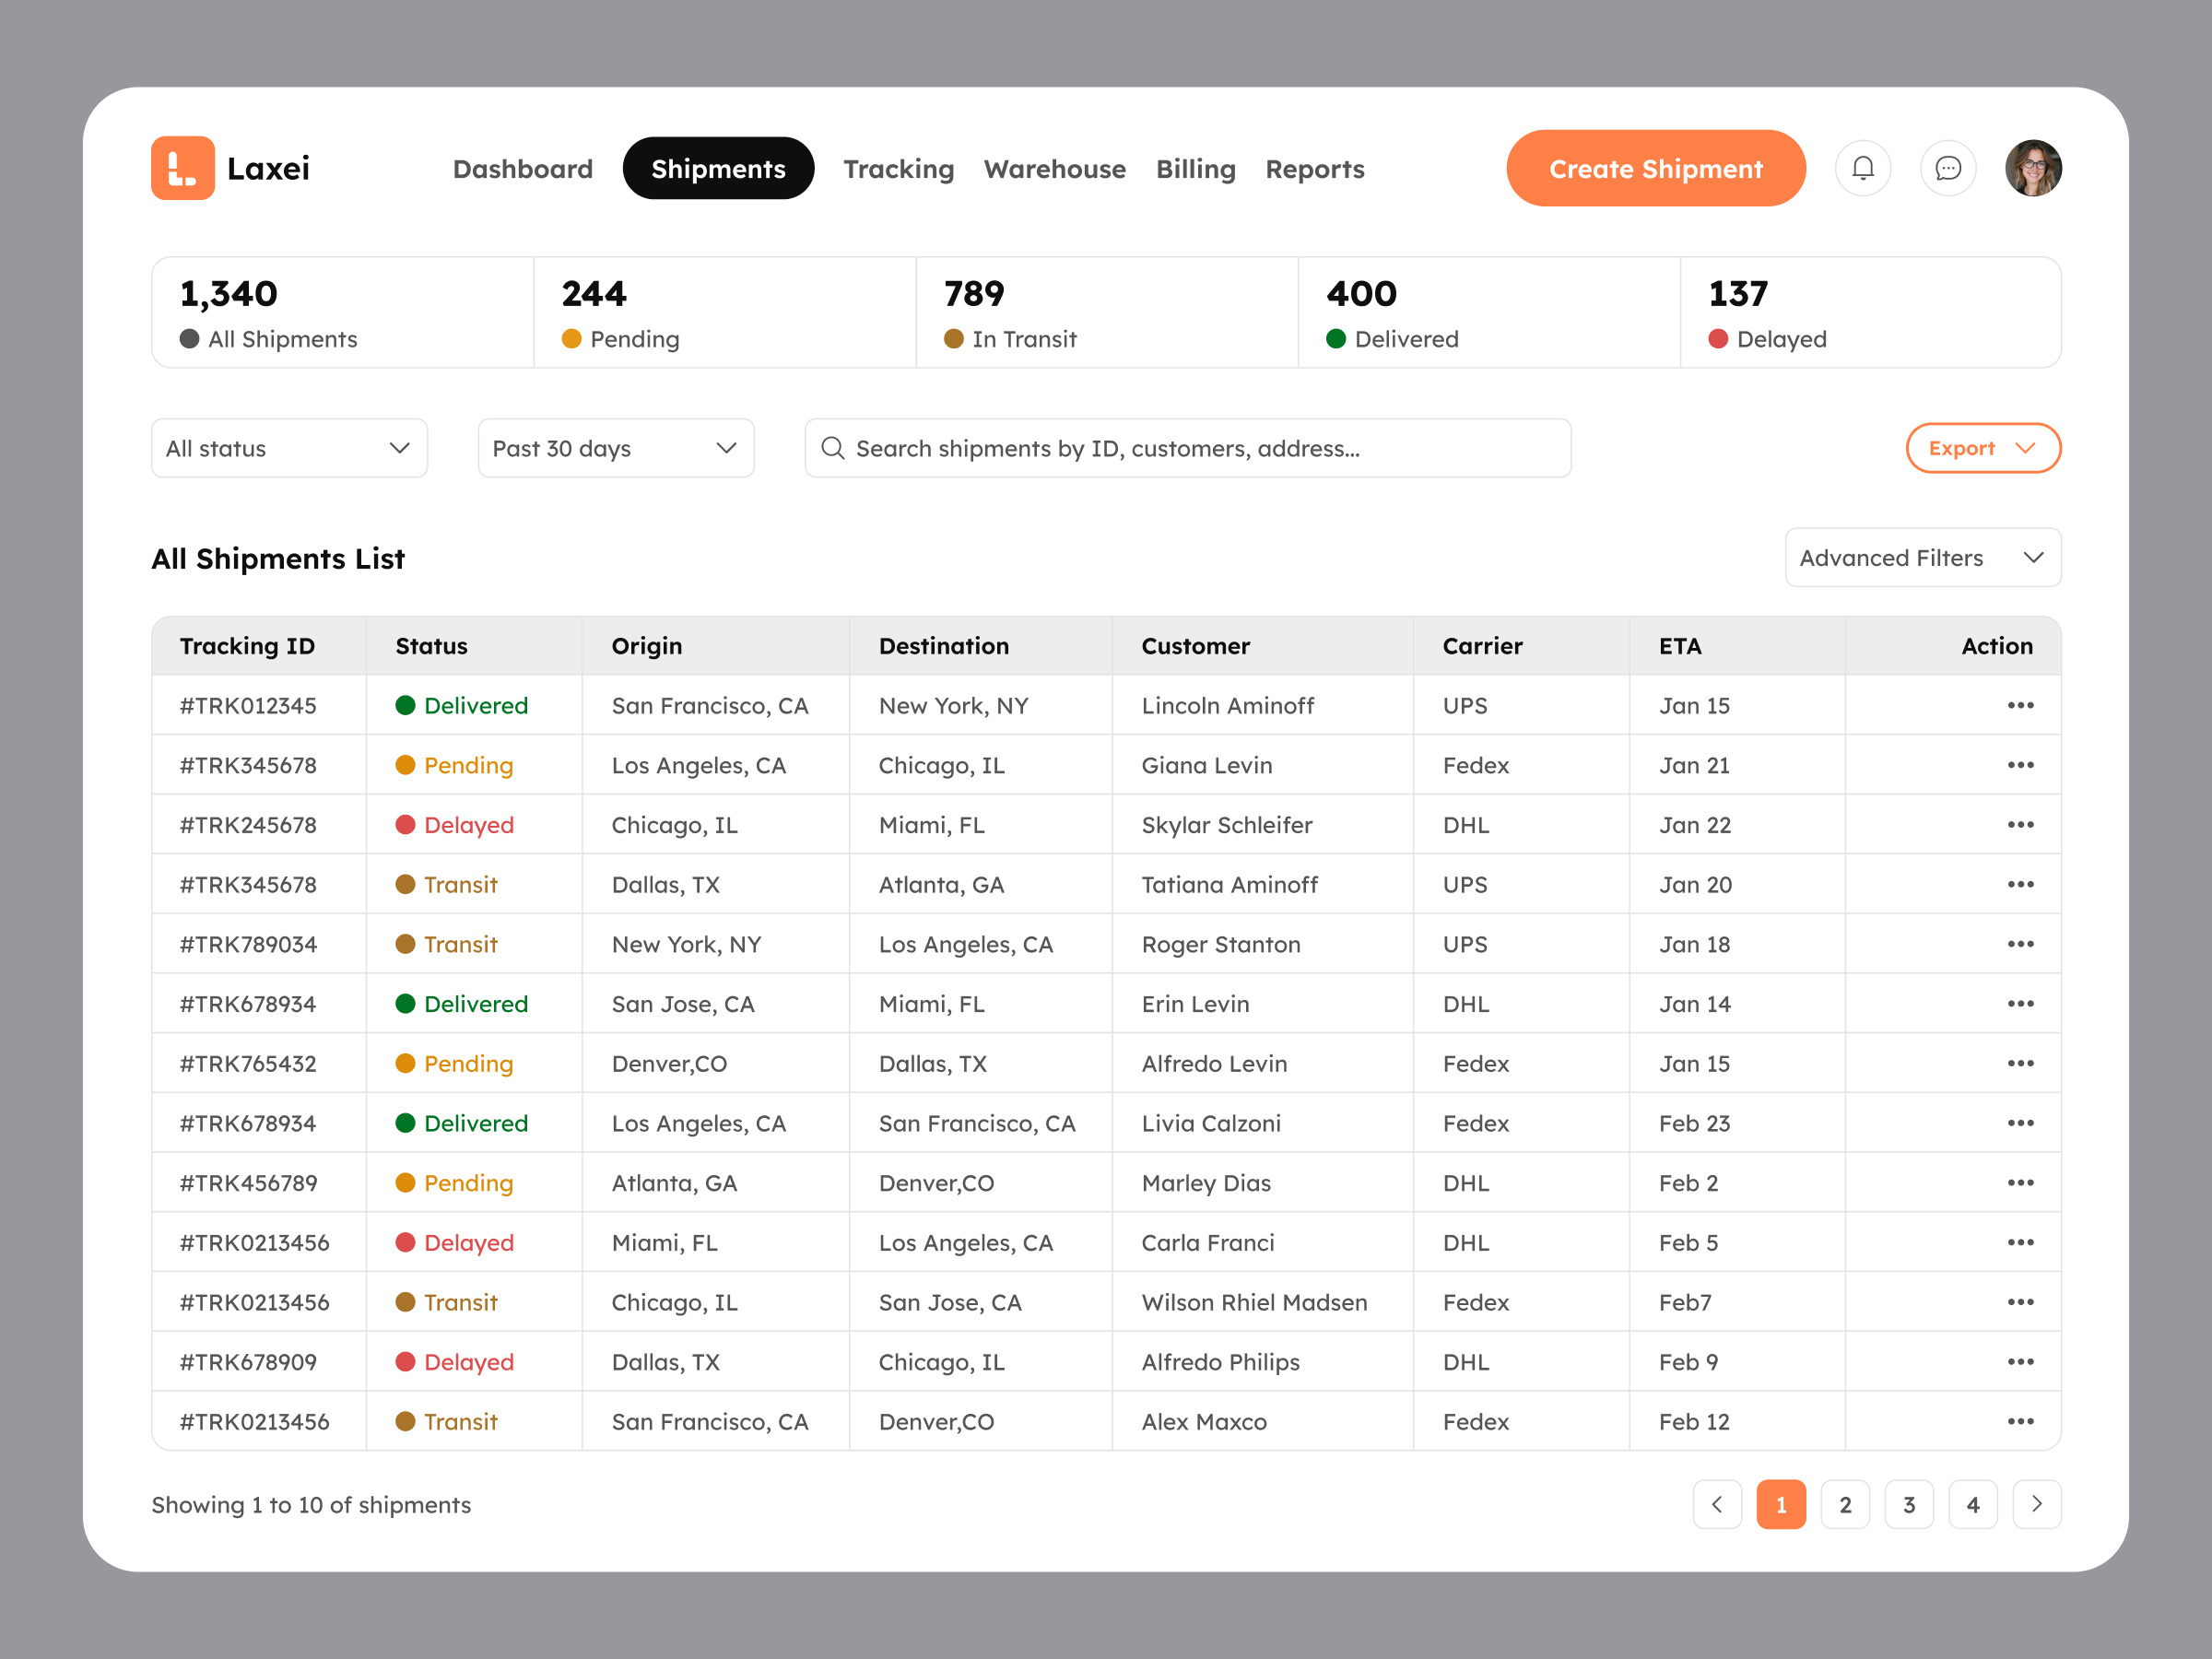This screenshot has width=2212, height=1659.
Task: Focus the search shipments field
Action: click(1188, 448)
